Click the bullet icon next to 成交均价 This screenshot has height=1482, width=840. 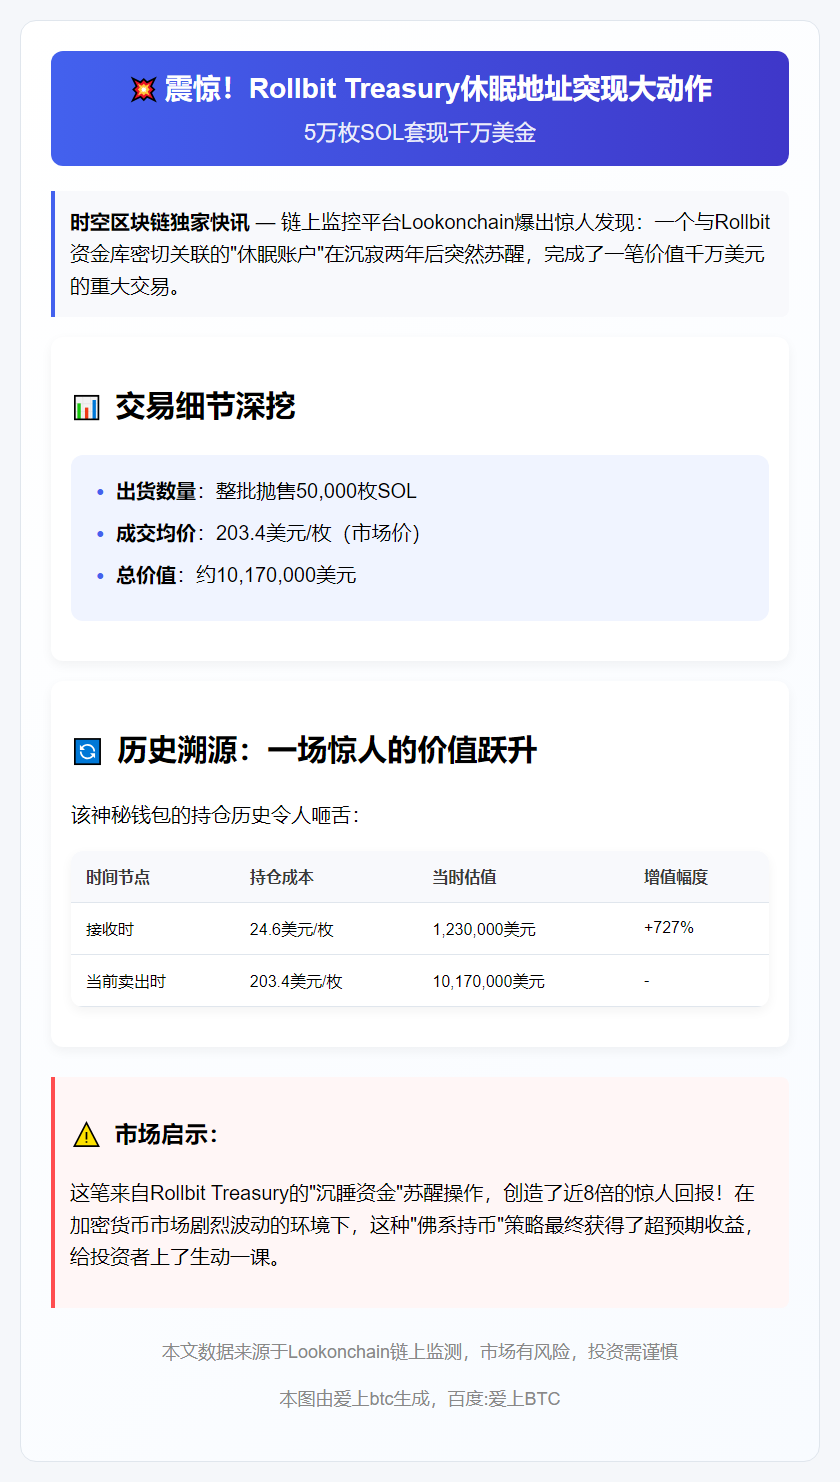point(98,533)
